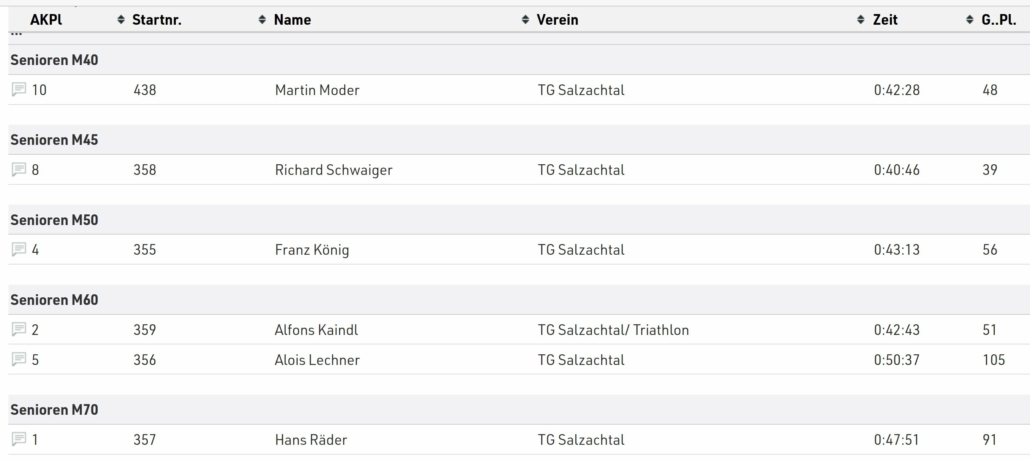1030x460 pixels.
Task: Sort by Name column arrow
Action: (x=263, y=20)
